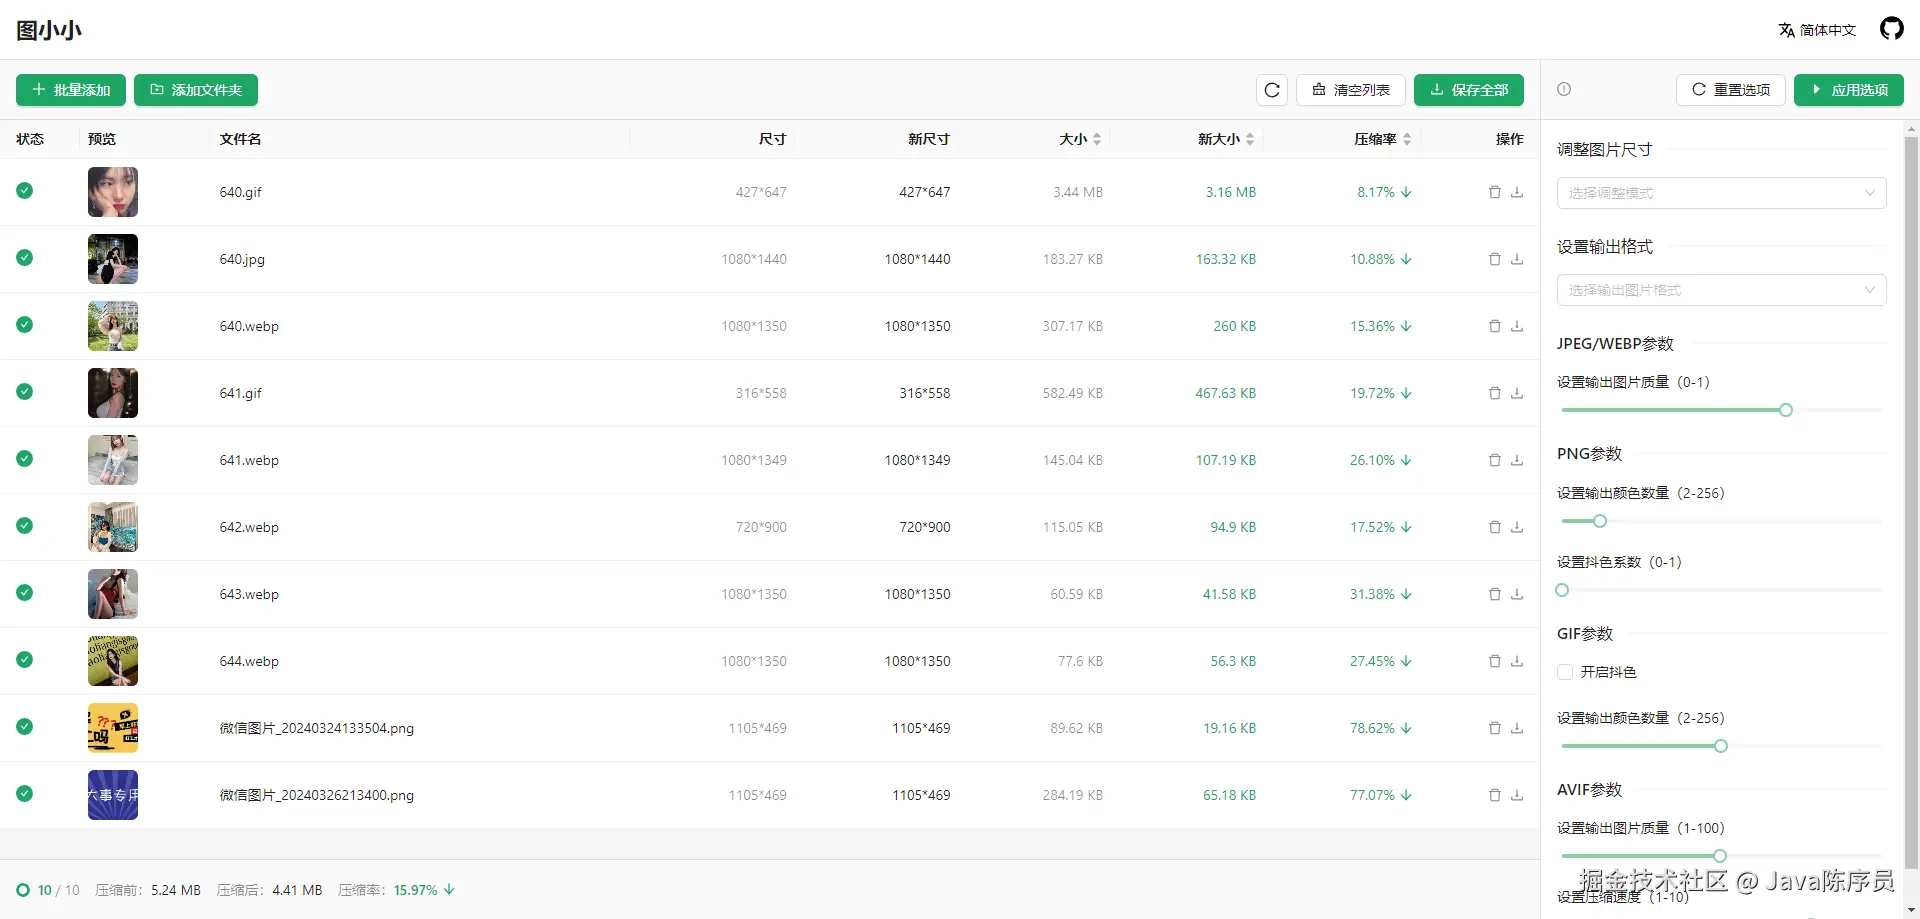Open the 简体中文 language selector
The width and height of the screenshot is (1920, 919).
pyautogui.click(x=1817, y=30)
